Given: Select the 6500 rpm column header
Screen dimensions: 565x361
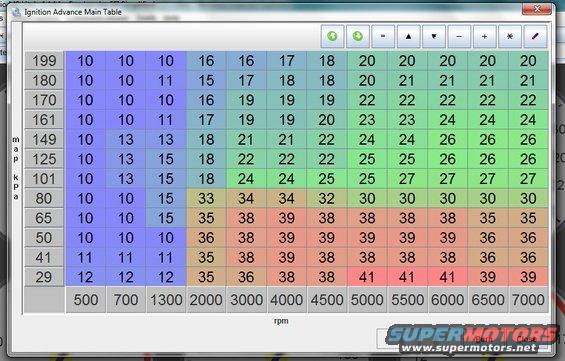Looking at the screenshot, I should [x=488, y=300].
